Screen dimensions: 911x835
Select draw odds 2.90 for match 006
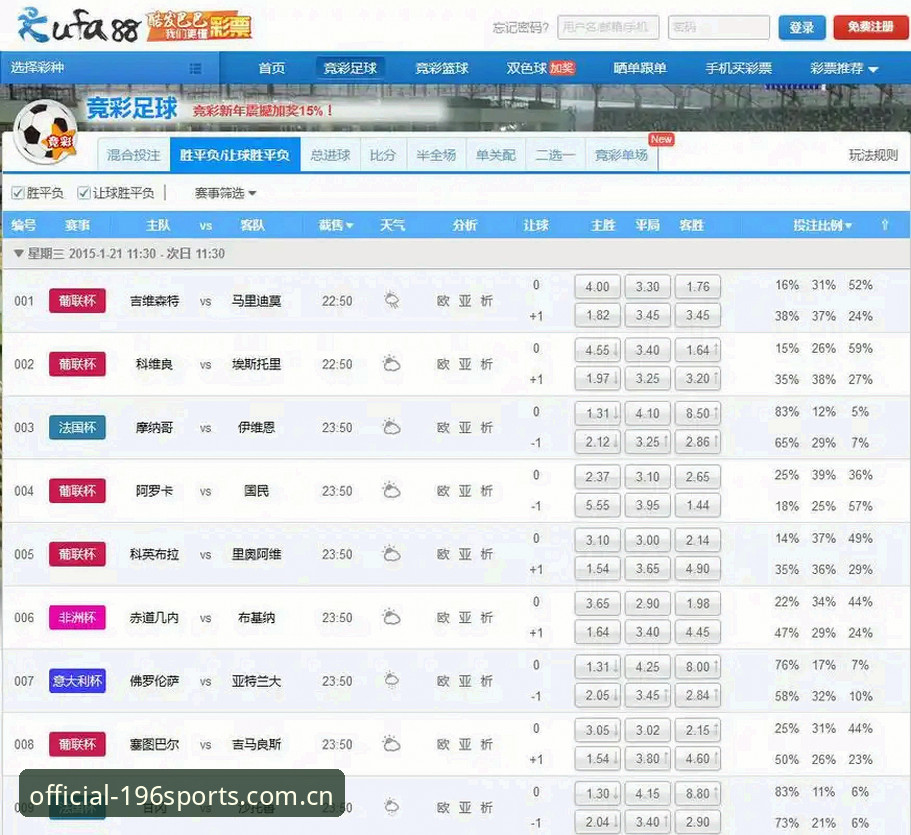(x=647, y=603)
